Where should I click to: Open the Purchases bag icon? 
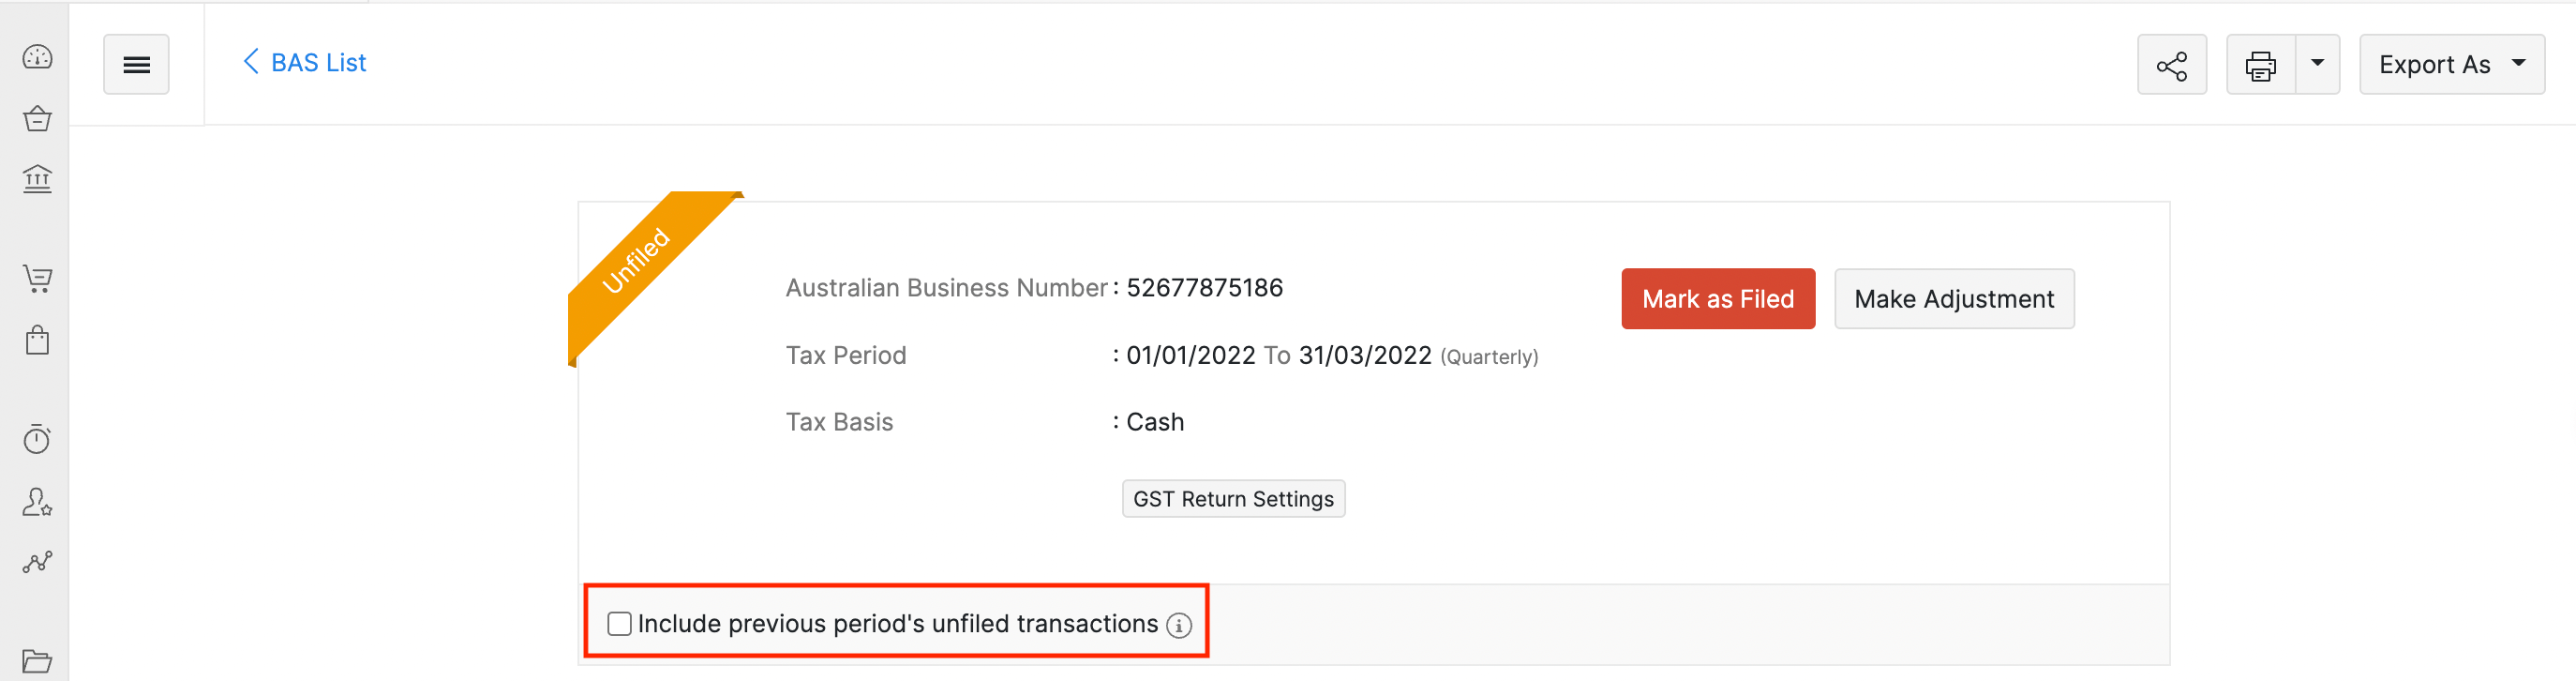(37, 340)
